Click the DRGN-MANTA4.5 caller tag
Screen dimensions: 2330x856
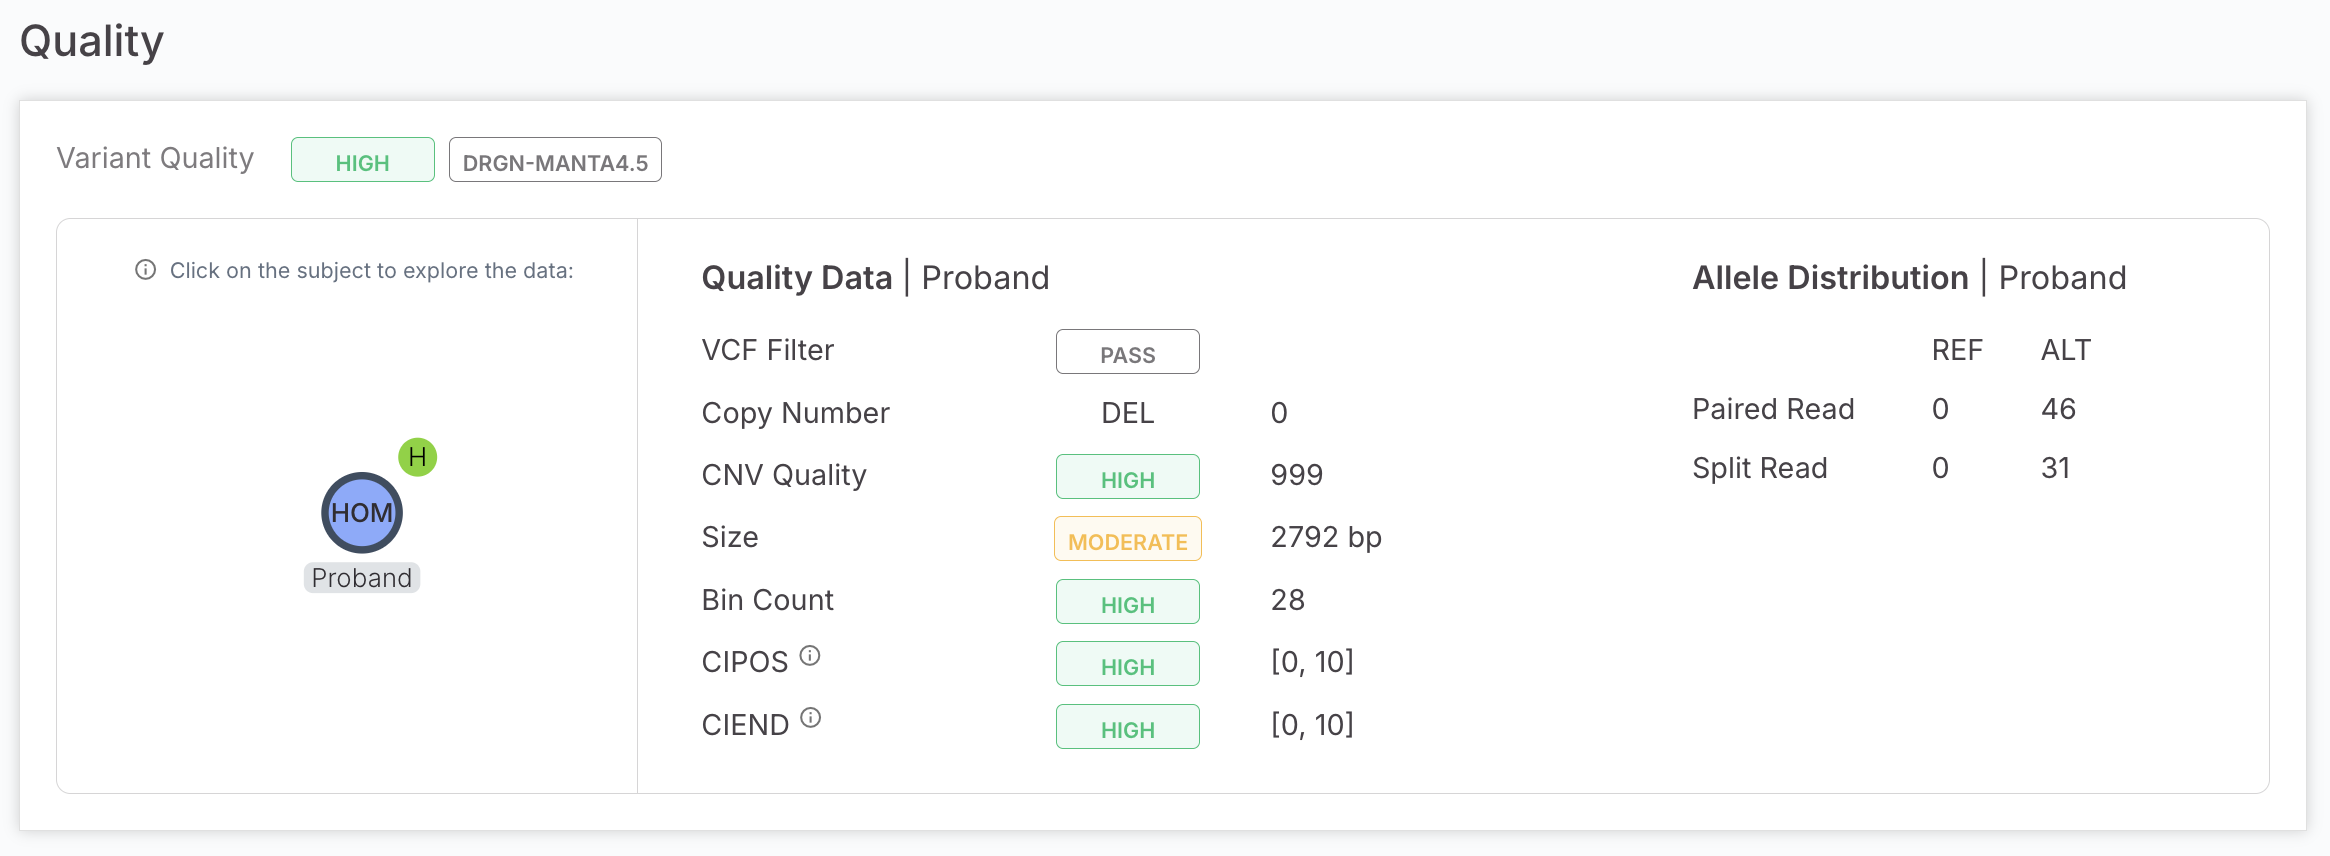click(x=555, y=160)
